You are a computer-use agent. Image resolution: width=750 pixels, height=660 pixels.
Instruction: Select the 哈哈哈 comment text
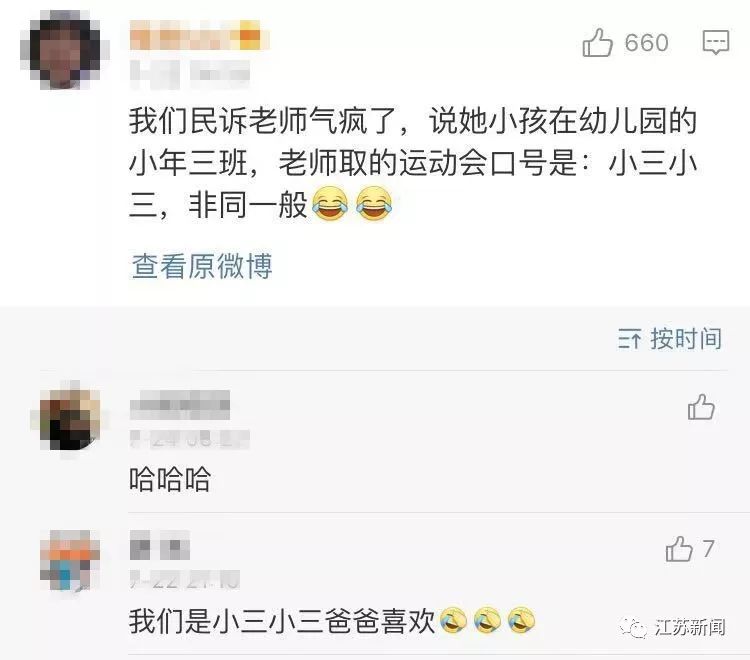pyautogui.click(x=170, y=479)
